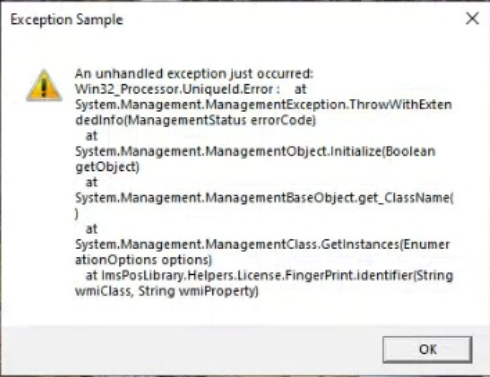Image resolution: width=490 pixels, height=377 pixels.
Task: Select the 'An unhandled exception just occurred' line
Action: coord(194,74)
